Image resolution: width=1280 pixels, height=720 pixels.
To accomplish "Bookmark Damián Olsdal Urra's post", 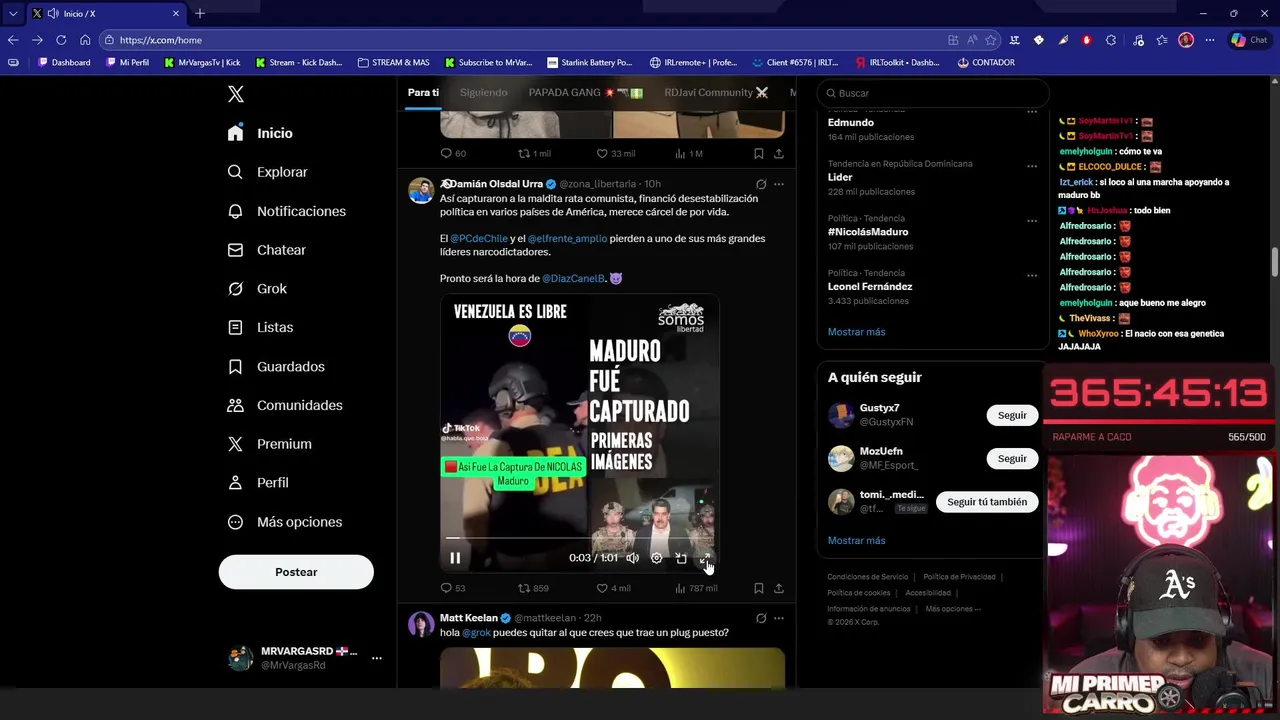I will 759,588.
